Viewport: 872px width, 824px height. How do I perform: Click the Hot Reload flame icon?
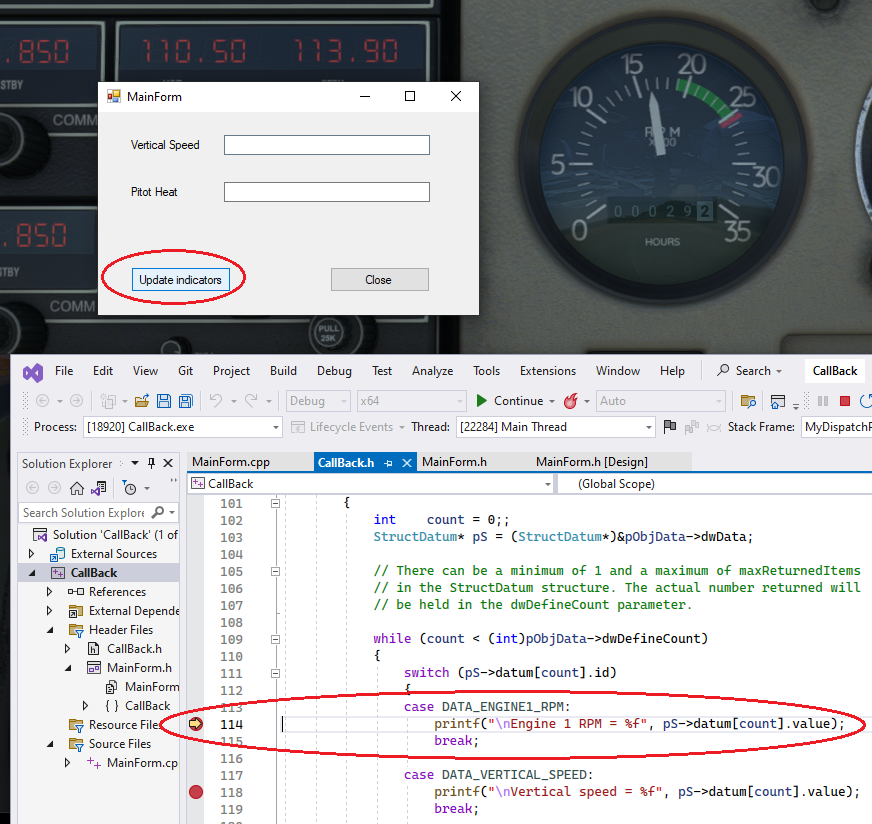point(570,401)
